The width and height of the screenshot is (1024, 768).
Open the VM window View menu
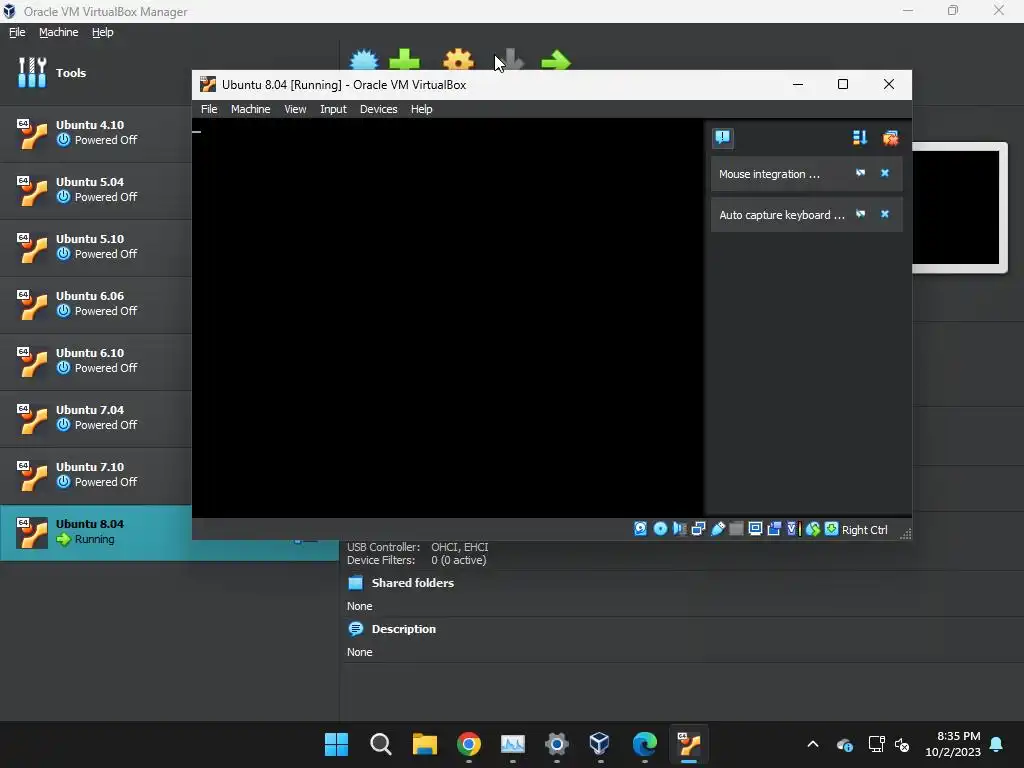pos(295,109)
